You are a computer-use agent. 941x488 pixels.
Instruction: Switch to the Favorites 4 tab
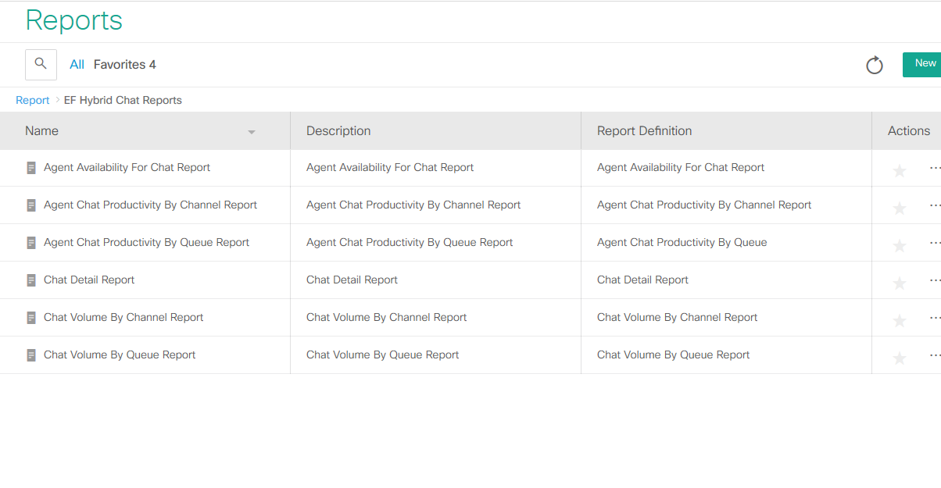point(125,65)
